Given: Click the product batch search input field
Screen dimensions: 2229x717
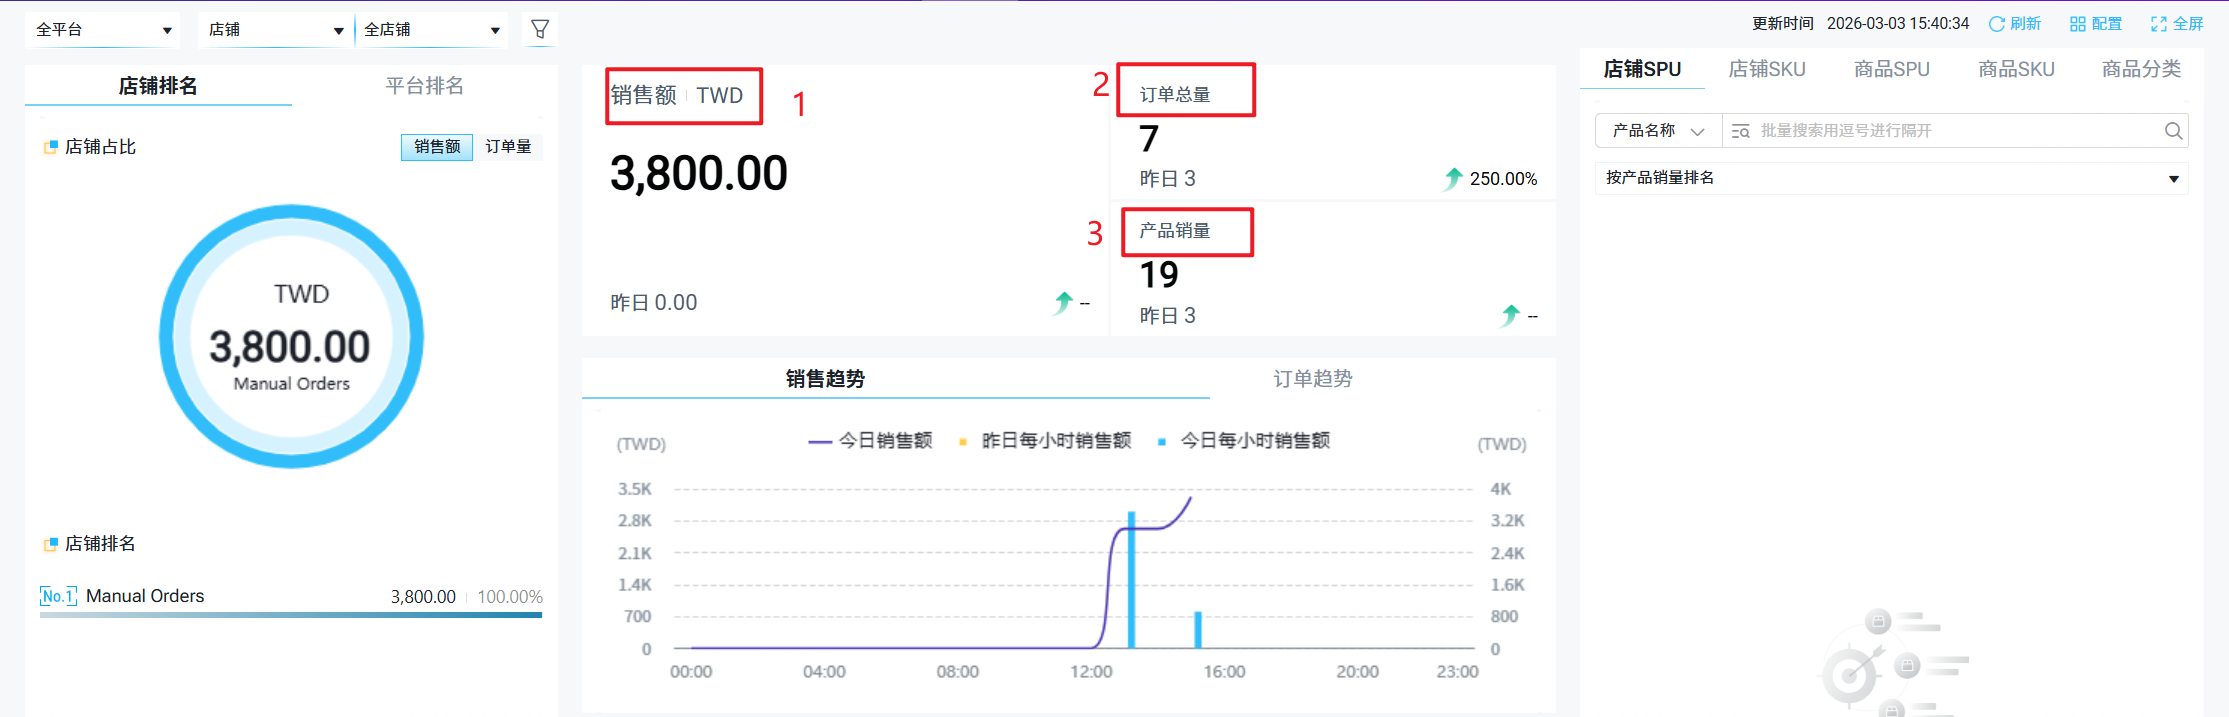Looking at the screenshot, I should pos(1950,131).
